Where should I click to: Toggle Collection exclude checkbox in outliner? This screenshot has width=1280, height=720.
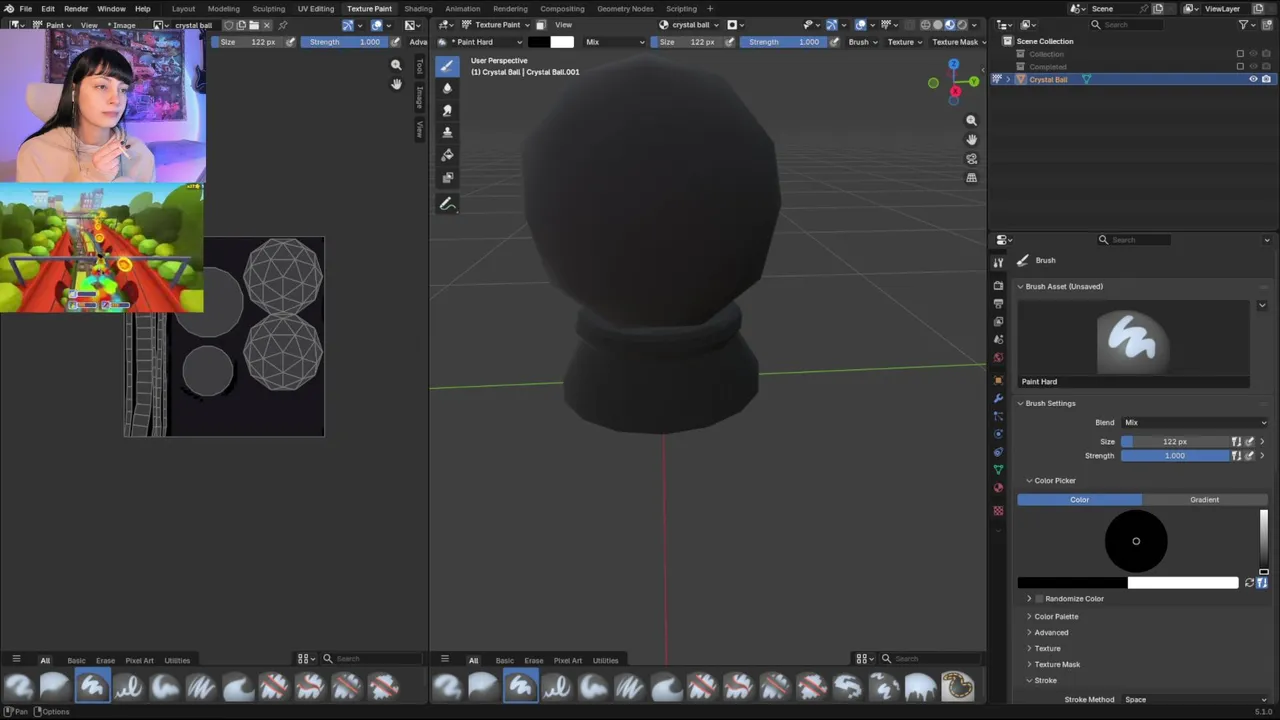tap(1240, 54)
